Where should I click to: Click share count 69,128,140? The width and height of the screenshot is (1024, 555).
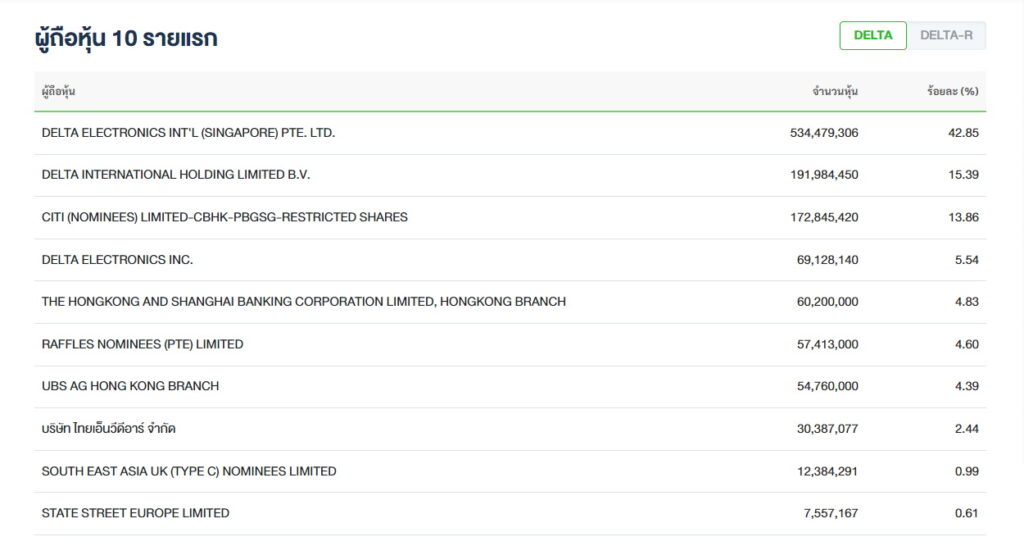point(827,259)
